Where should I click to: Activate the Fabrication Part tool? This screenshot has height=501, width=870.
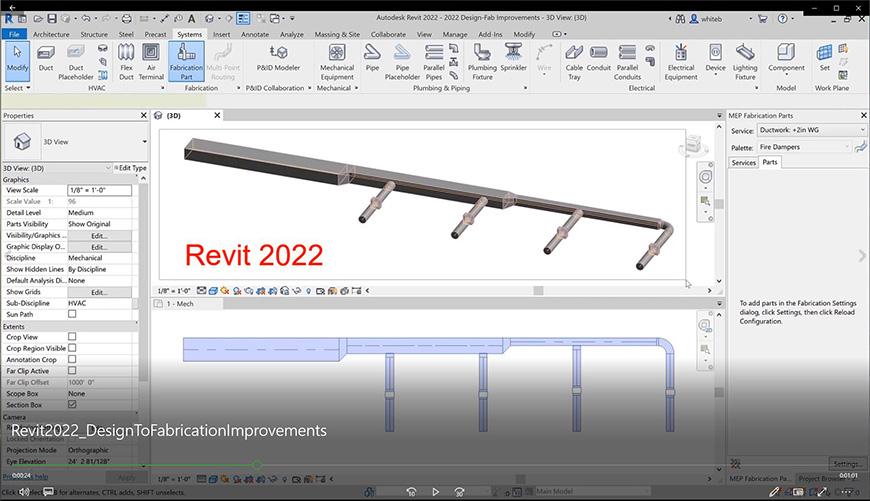tap(186, 62)
